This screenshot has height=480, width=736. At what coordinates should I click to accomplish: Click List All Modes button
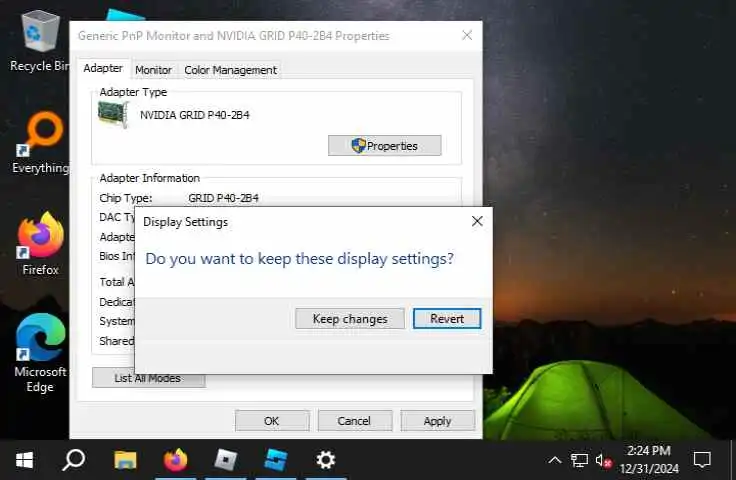(x=148, y=378)
